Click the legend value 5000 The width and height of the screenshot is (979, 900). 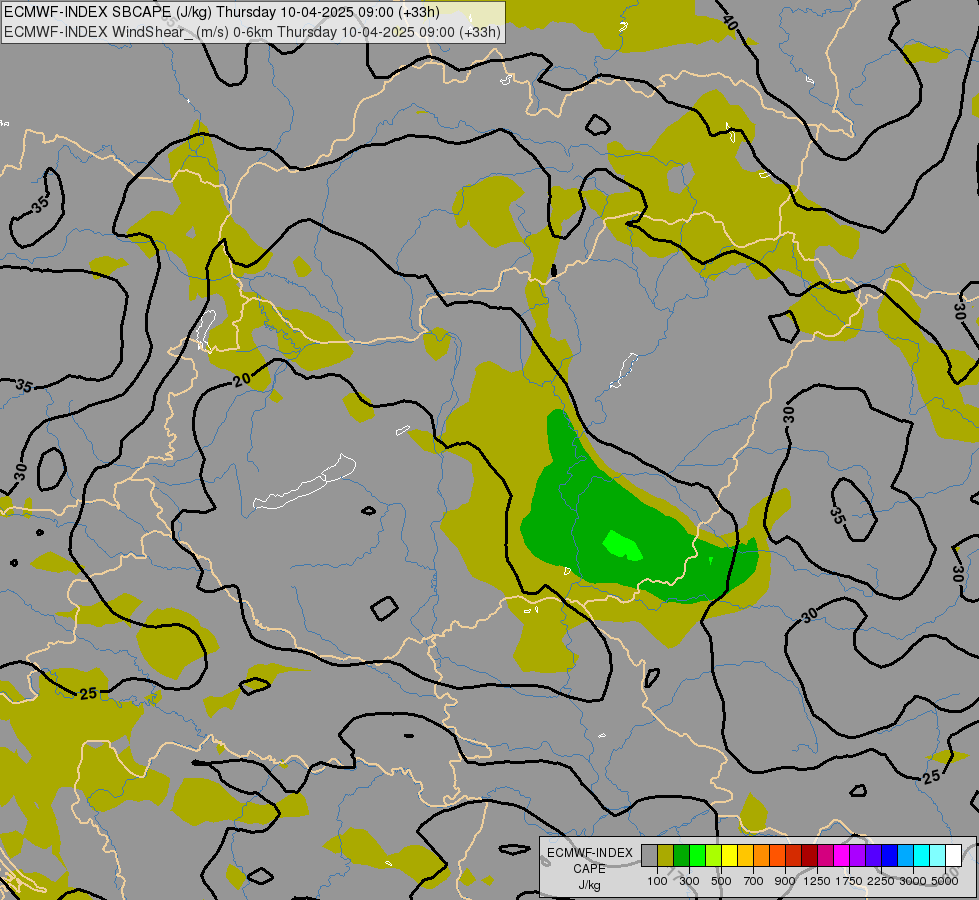(x=945, y=881)
